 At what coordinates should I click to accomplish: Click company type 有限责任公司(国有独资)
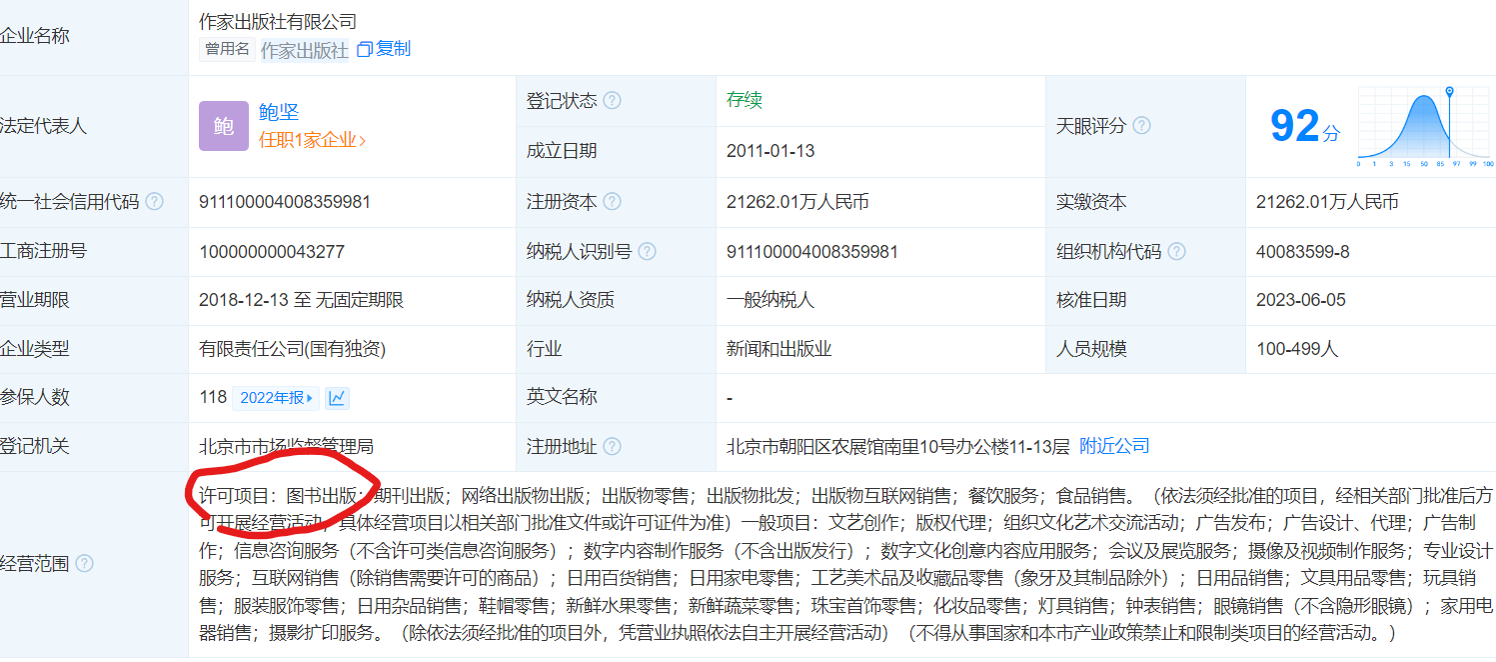click(x=292, y=349)
